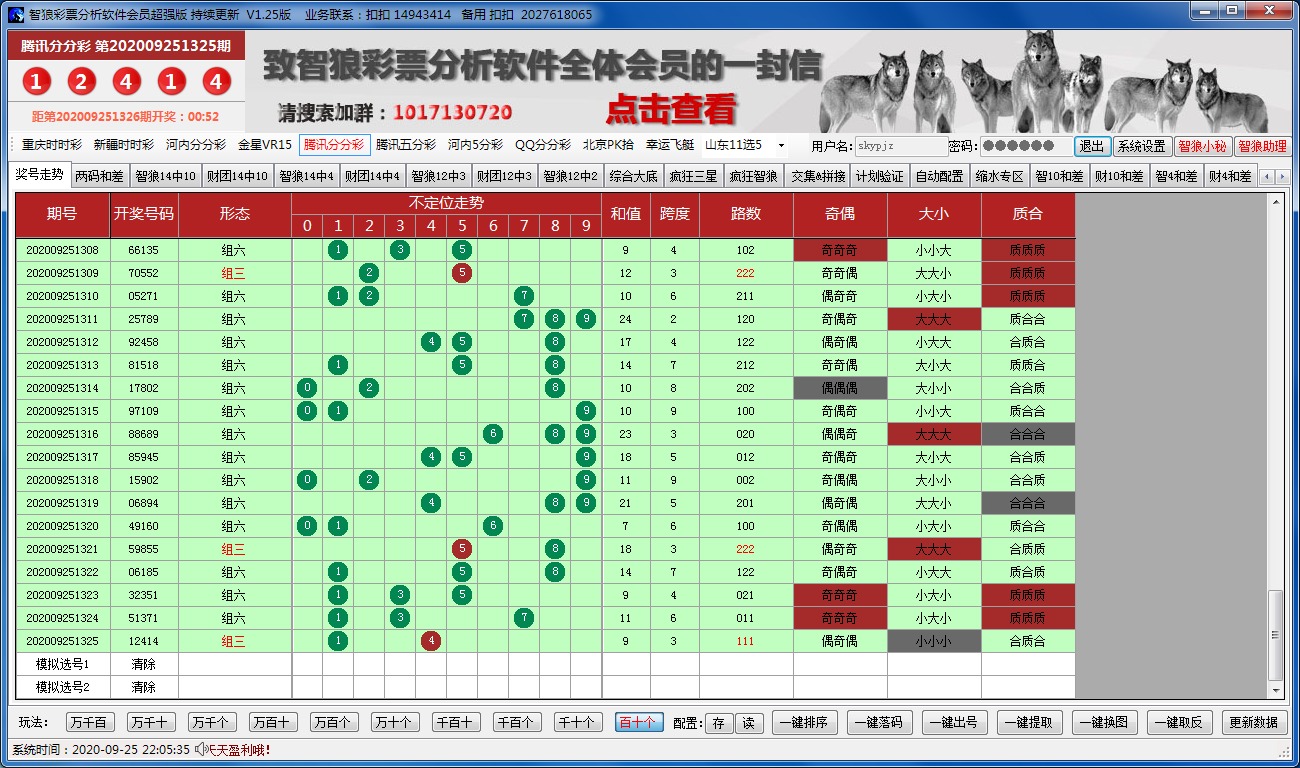Click the red 点击查看 link
Image resolution: width=1300 pixels, height=768 pixels.
click(670, 109)
